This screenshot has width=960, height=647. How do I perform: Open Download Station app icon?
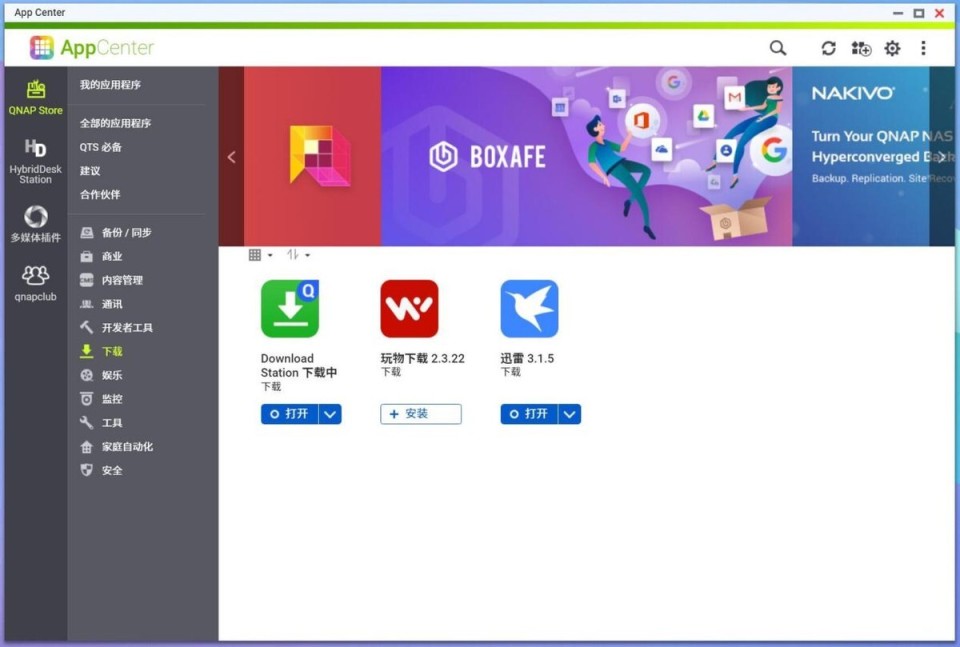[x=290, y=309]
